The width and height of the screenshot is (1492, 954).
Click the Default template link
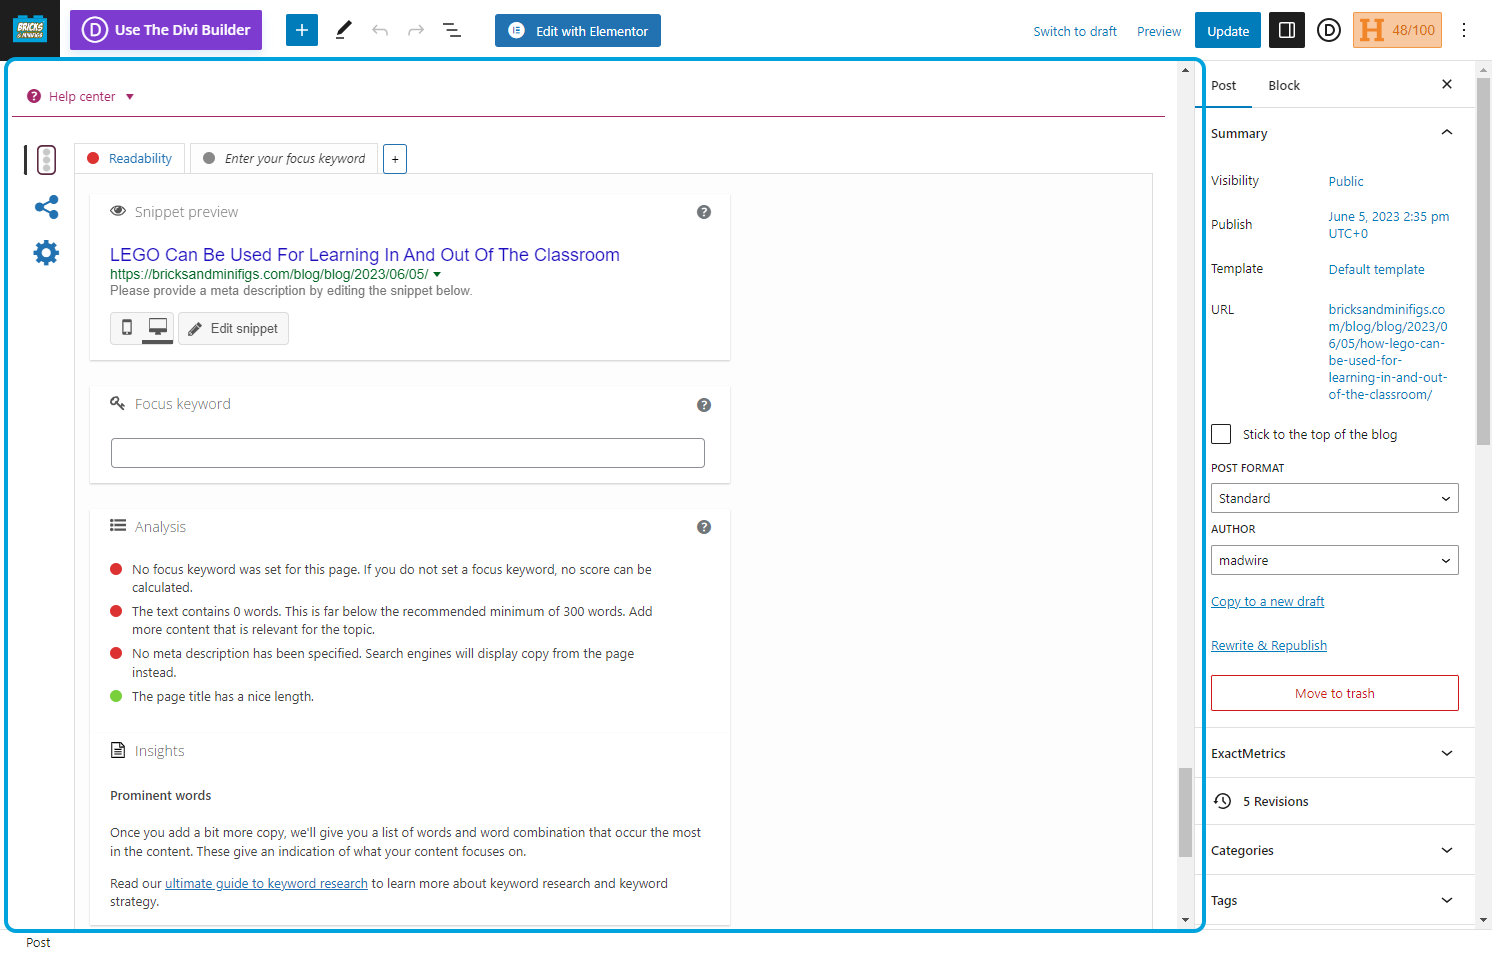[x=1376, y=269]
